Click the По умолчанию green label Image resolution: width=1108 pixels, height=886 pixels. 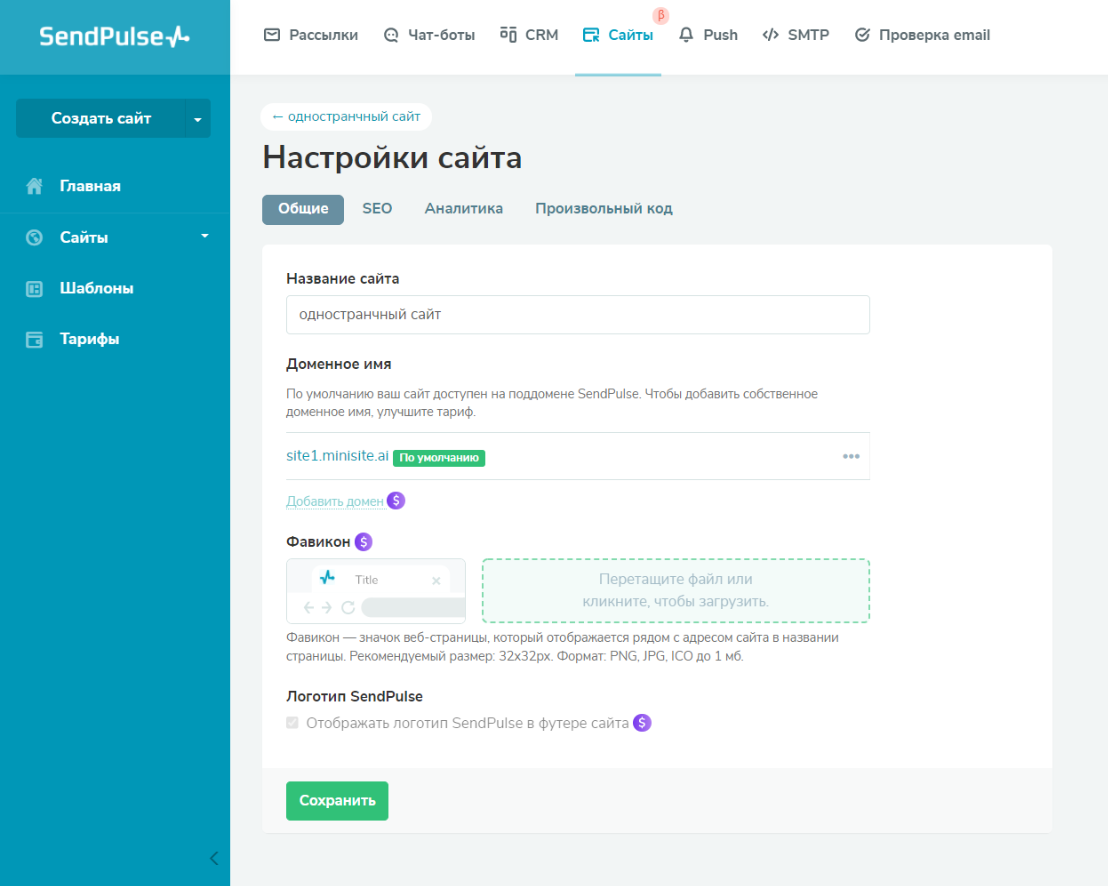(x=439, y=458)
